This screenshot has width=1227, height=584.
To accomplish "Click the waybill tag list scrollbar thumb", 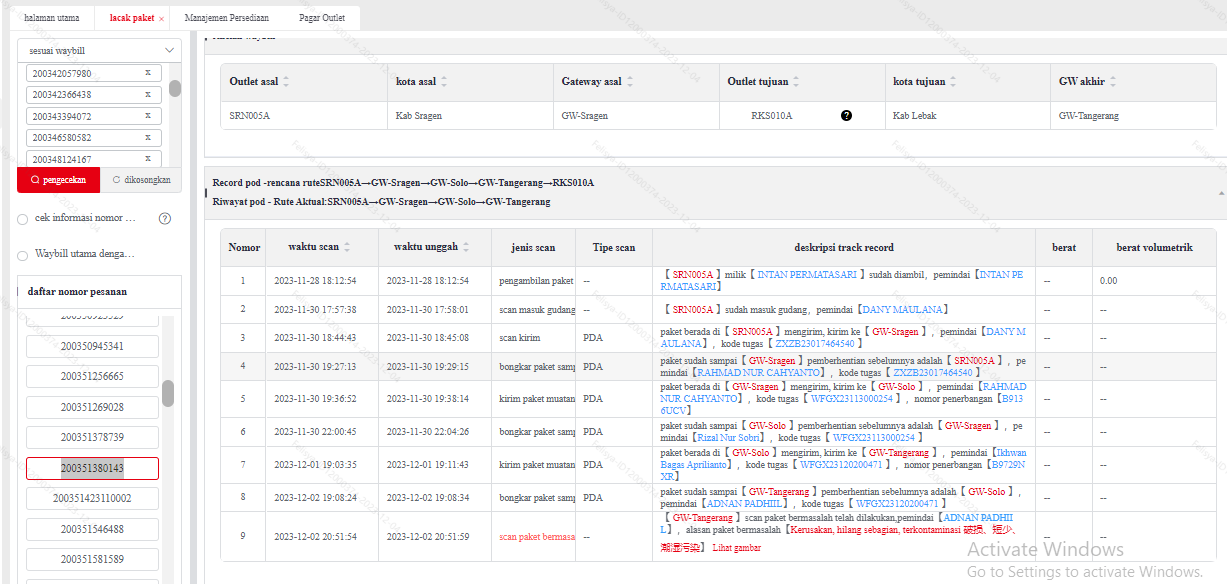I will [175, 88].
